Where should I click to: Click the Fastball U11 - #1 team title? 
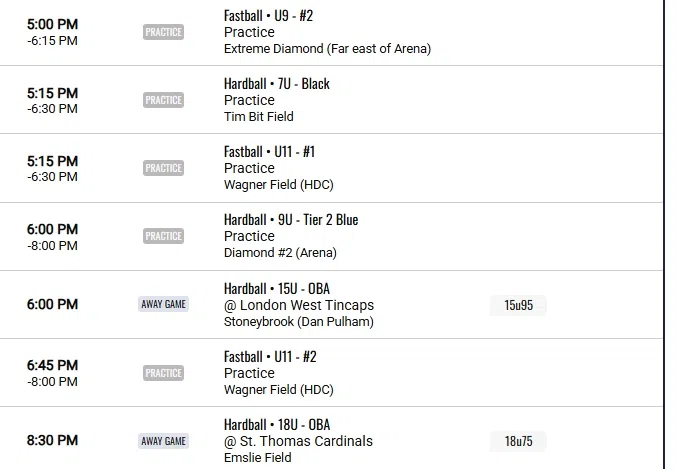(x=269, y=152)
